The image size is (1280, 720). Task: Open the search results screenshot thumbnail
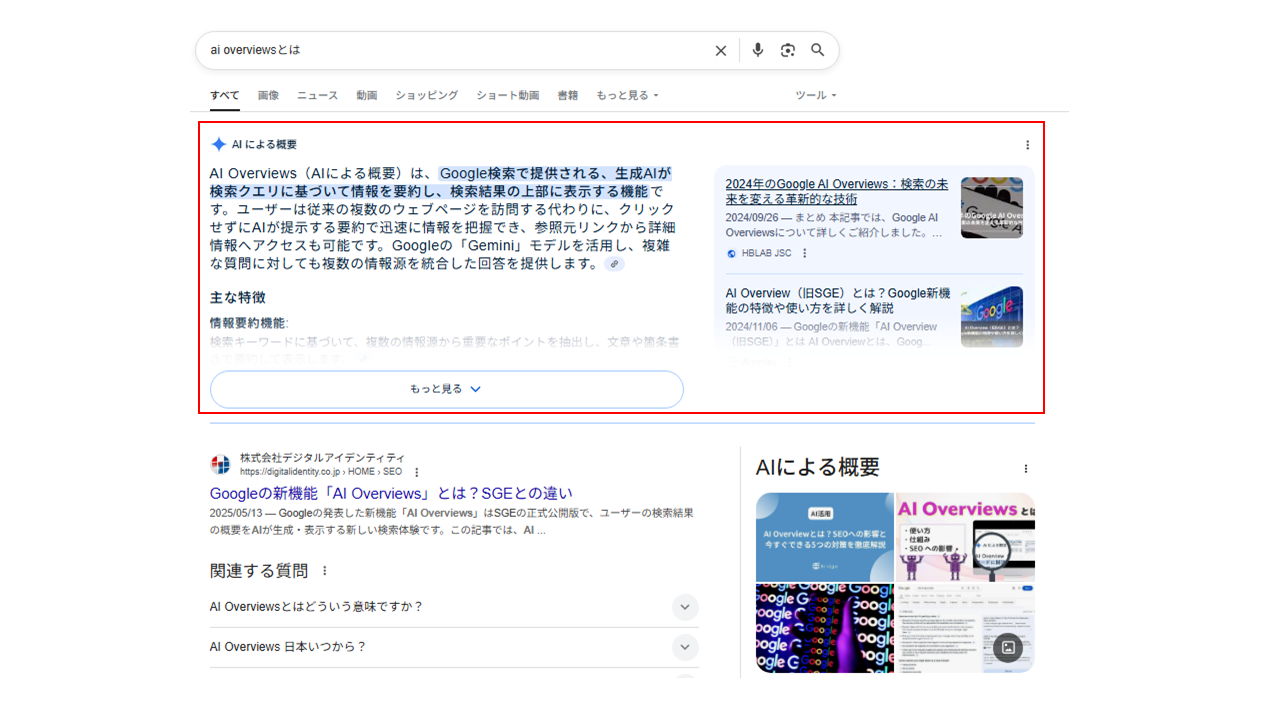click(x=965, y=628)
